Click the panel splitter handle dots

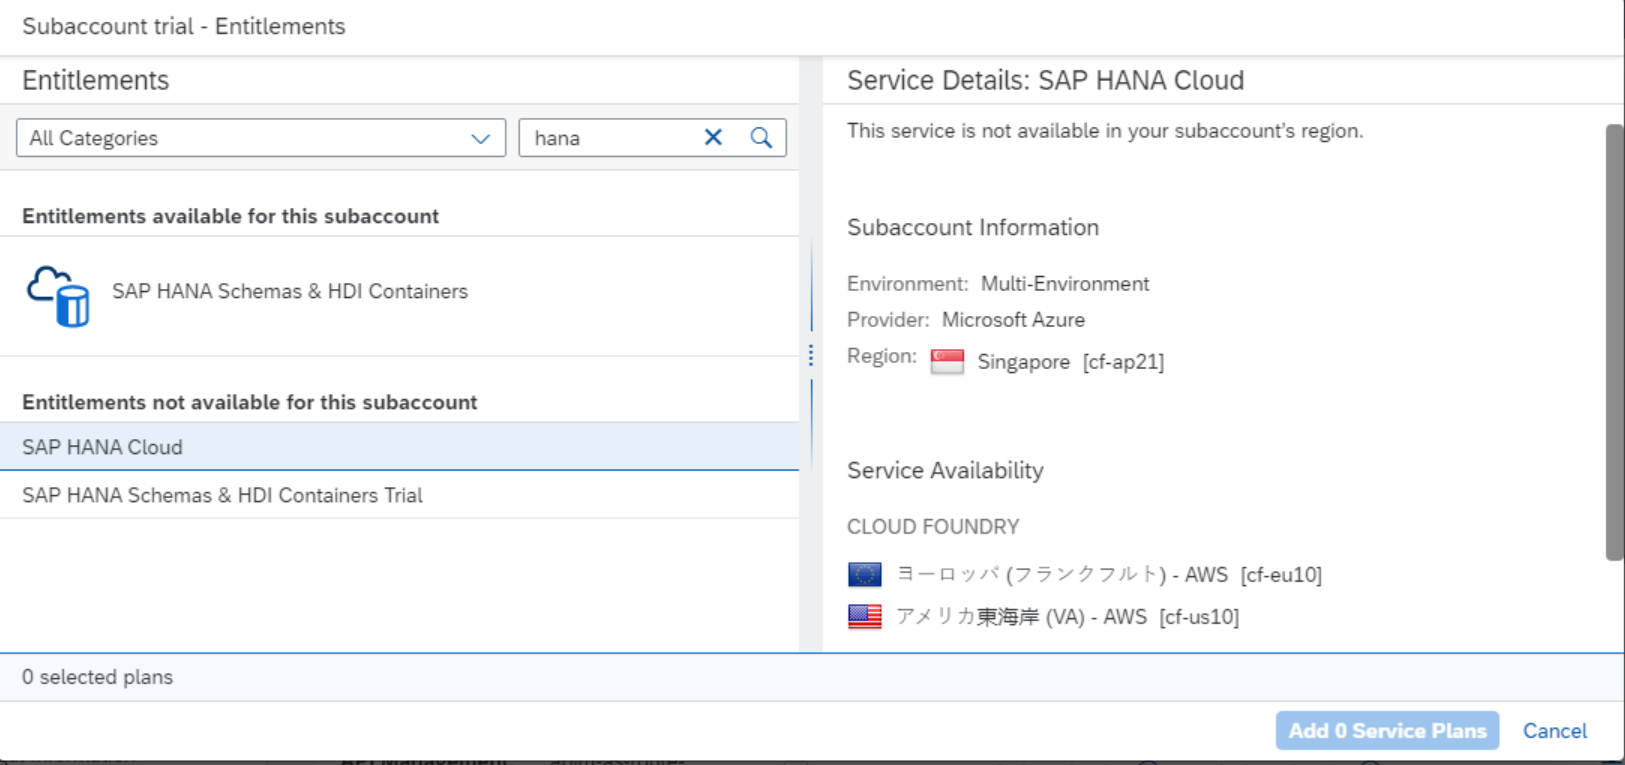(810, 355)
